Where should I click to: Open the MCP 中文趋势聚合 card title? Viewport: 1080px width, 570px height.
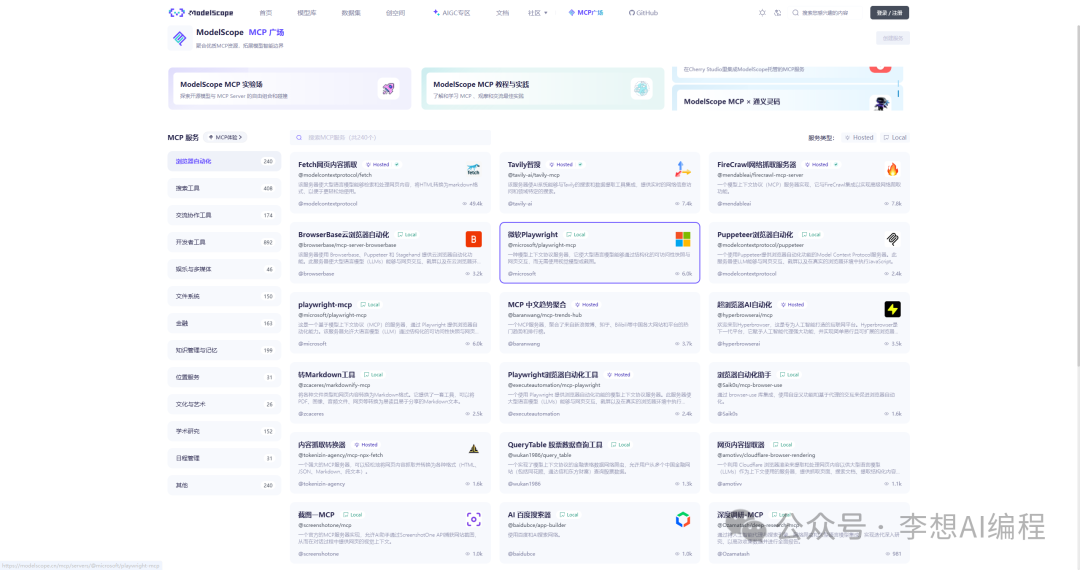(537, 304)
